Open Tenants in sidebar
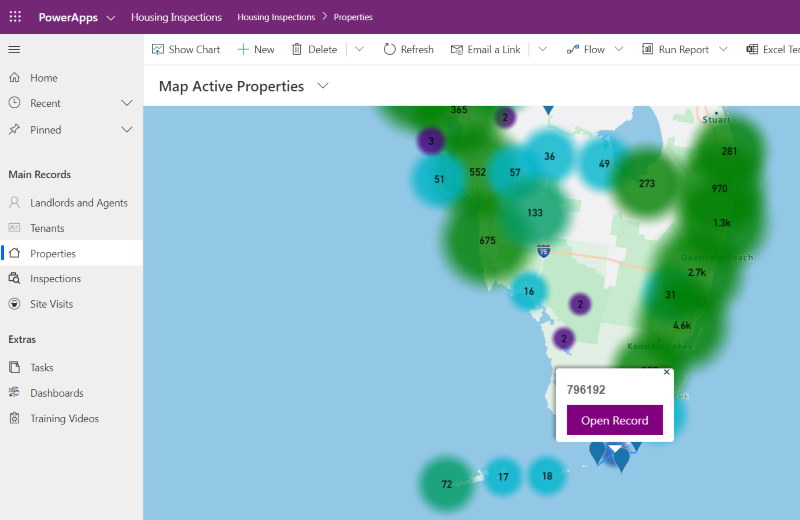This screenshot has width=800, height=520. [71, 228]
